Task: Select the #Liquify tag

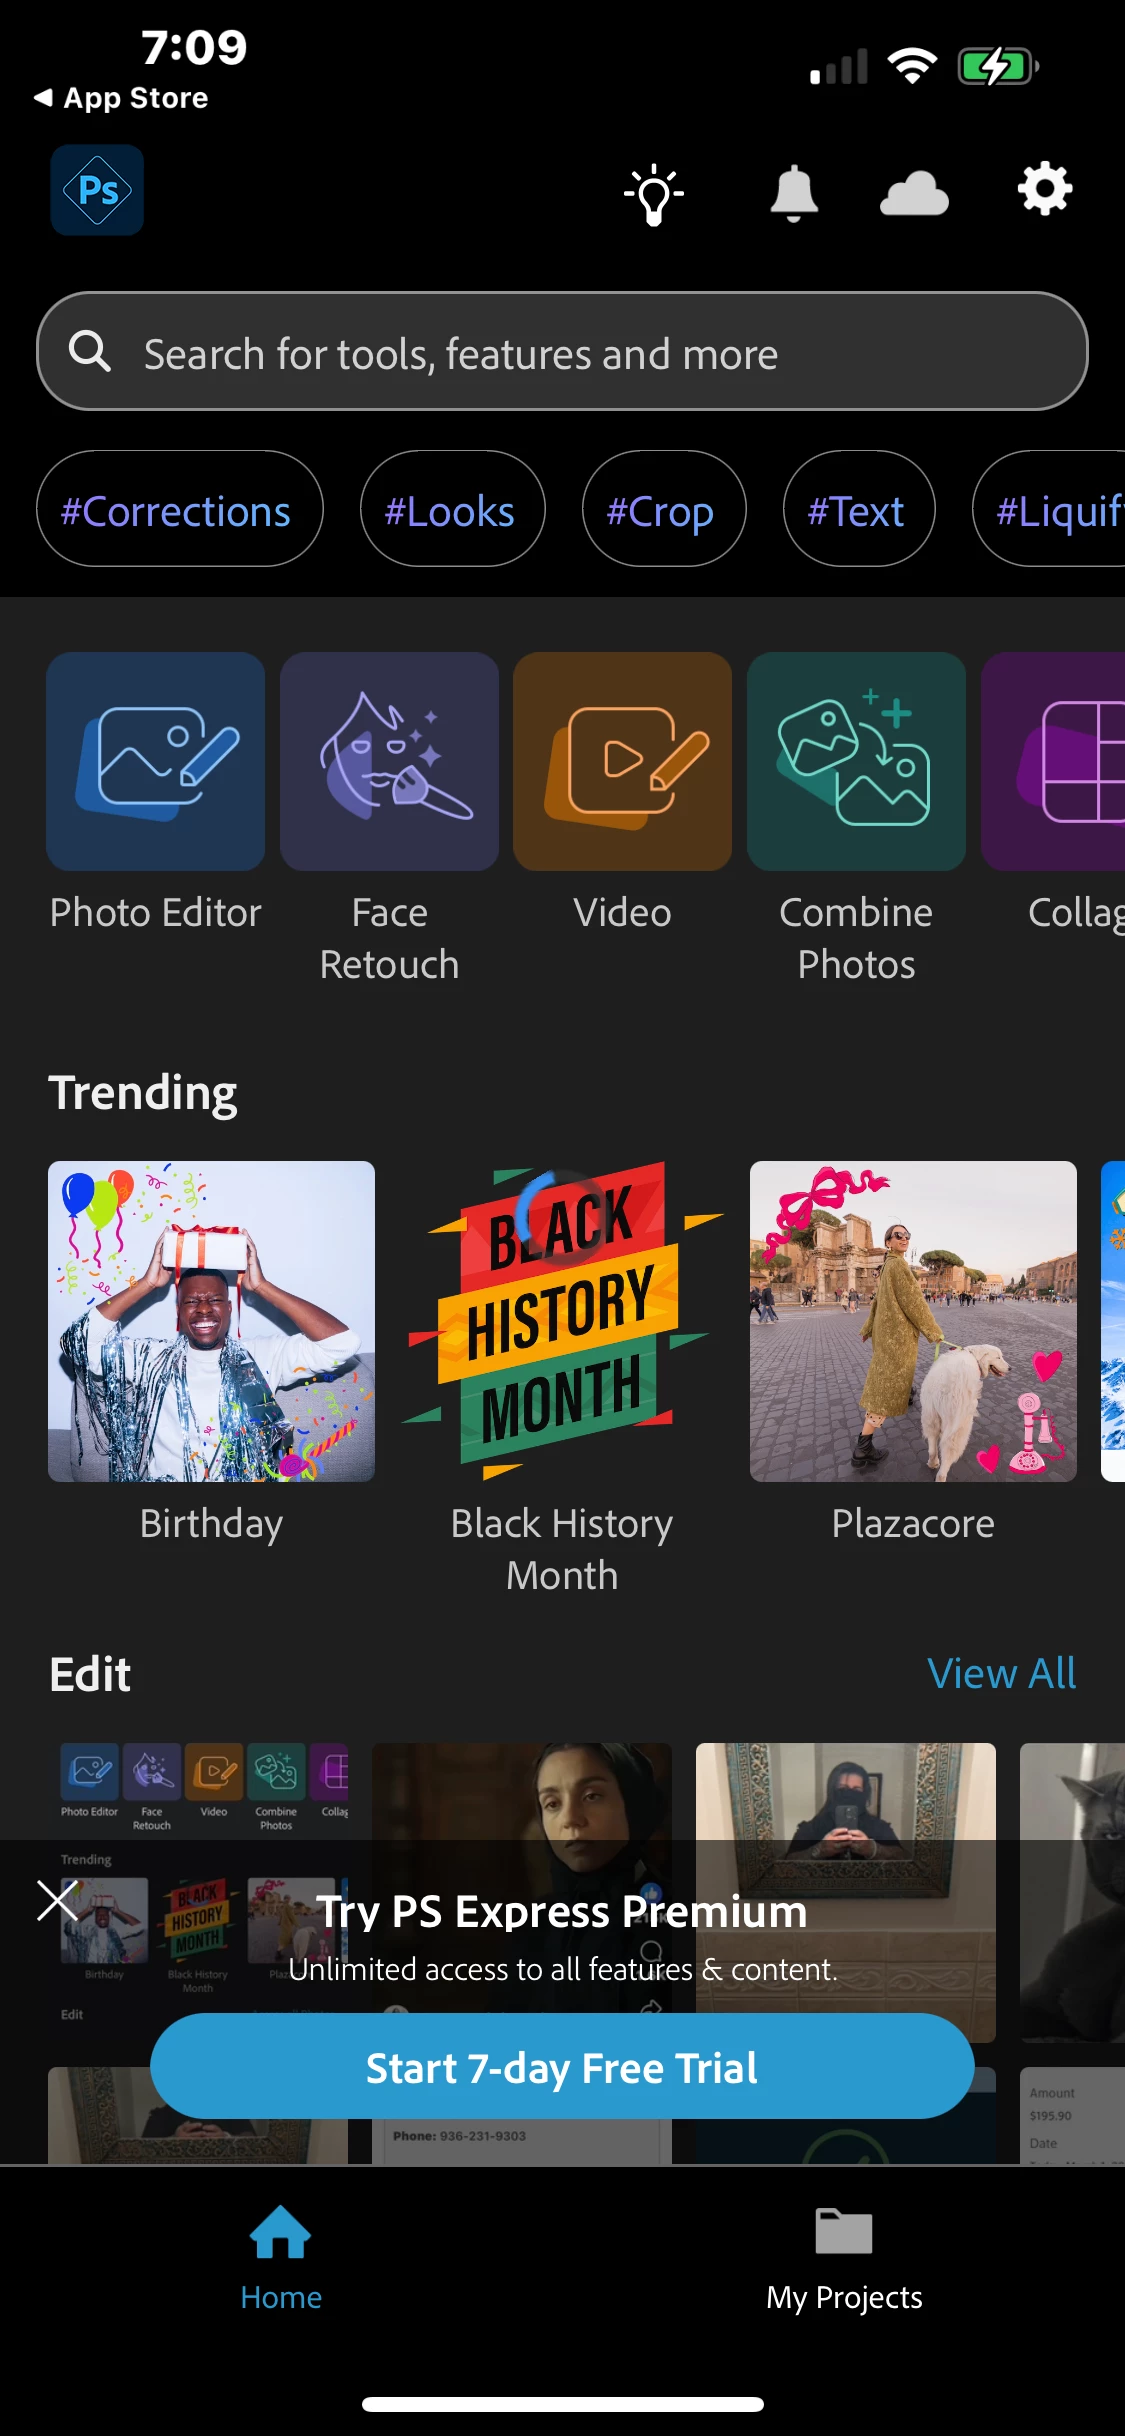Action: click(x=1049, y=509)
